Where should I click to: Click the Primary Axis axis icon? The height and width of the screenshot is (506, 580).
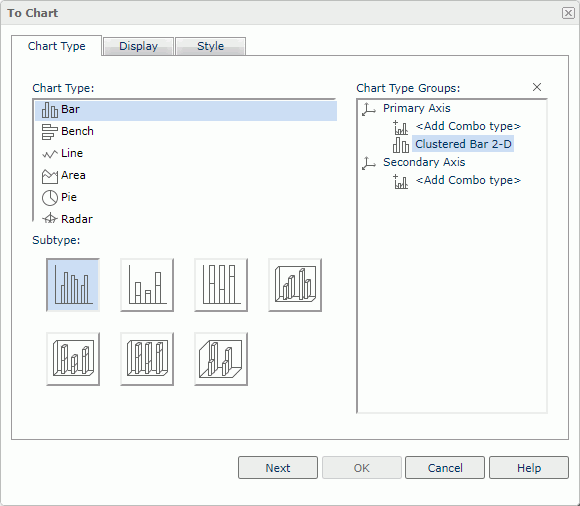click(x=369, y=109)
